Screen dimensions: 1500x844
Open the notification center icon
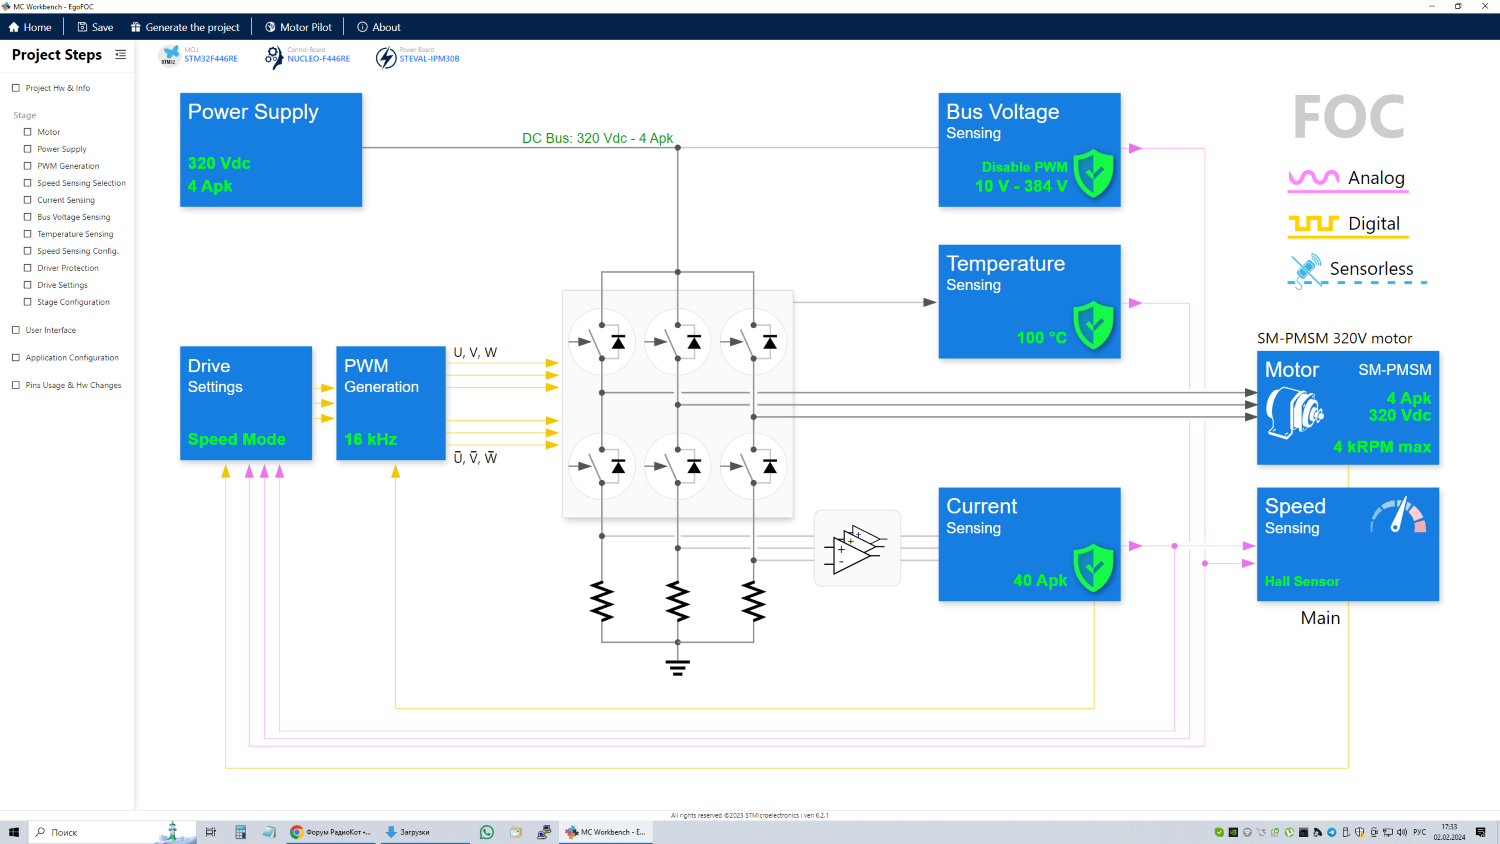tap(1481, 832)
